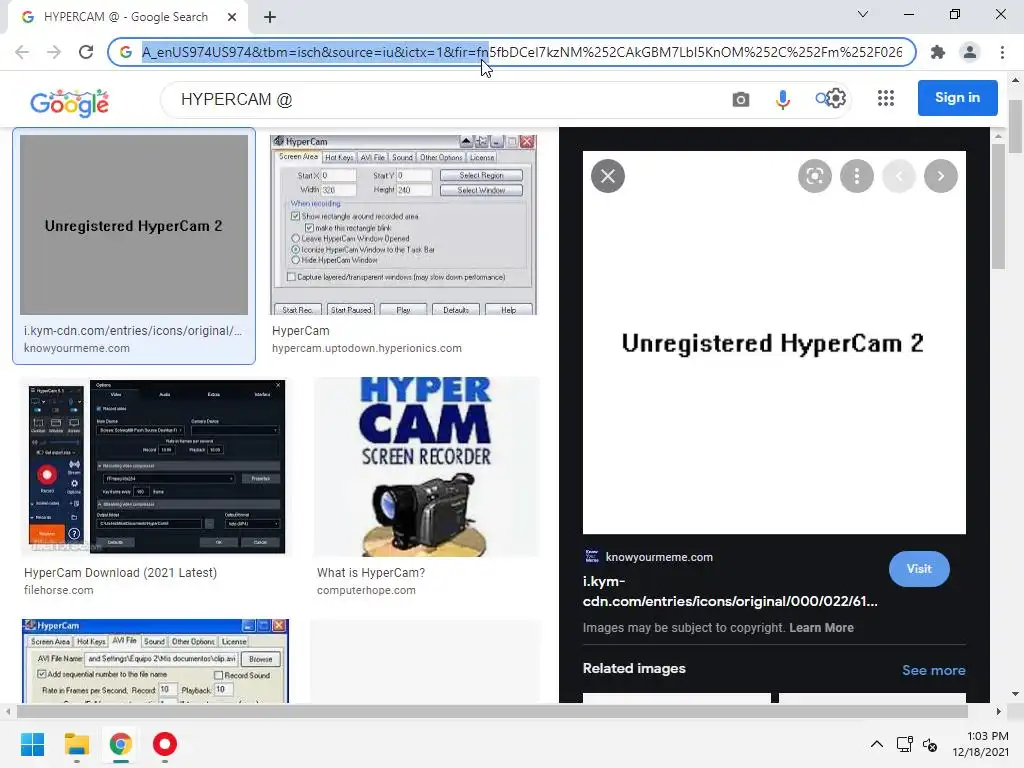The width and height of the screenshot is (1024, 768).
Task: Go back in Chrome history
Action: point(22,52)
